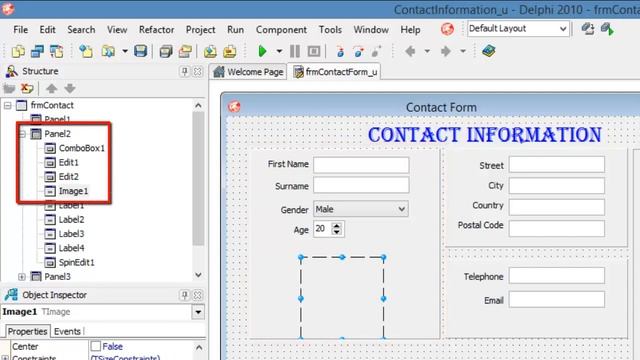Screen dimensions: 640x360
Task: Select SpinEdit1 in Structure tree
Action: [x=76, y=262]
